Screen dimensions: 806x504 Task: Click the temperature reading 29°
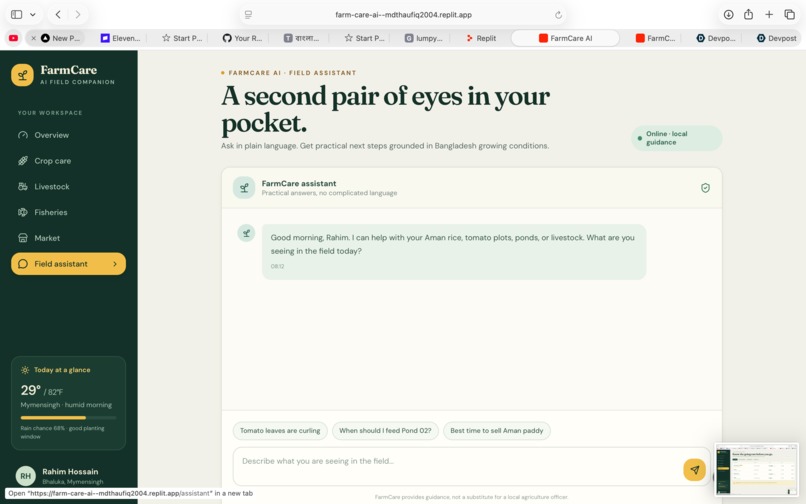point(30,390)
